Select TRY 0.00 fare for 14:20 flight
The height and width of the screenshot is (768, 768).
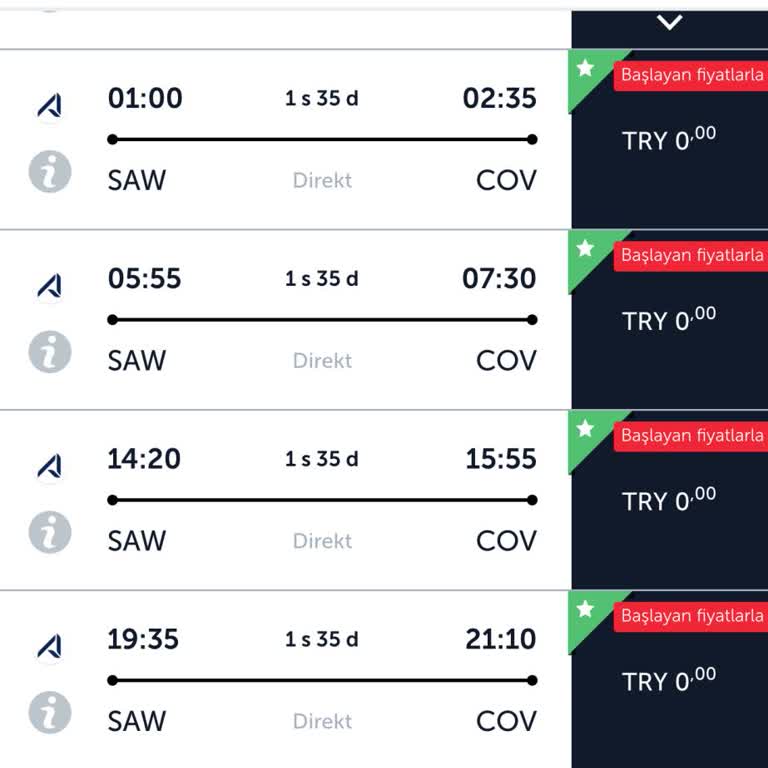tap(669, 500)
